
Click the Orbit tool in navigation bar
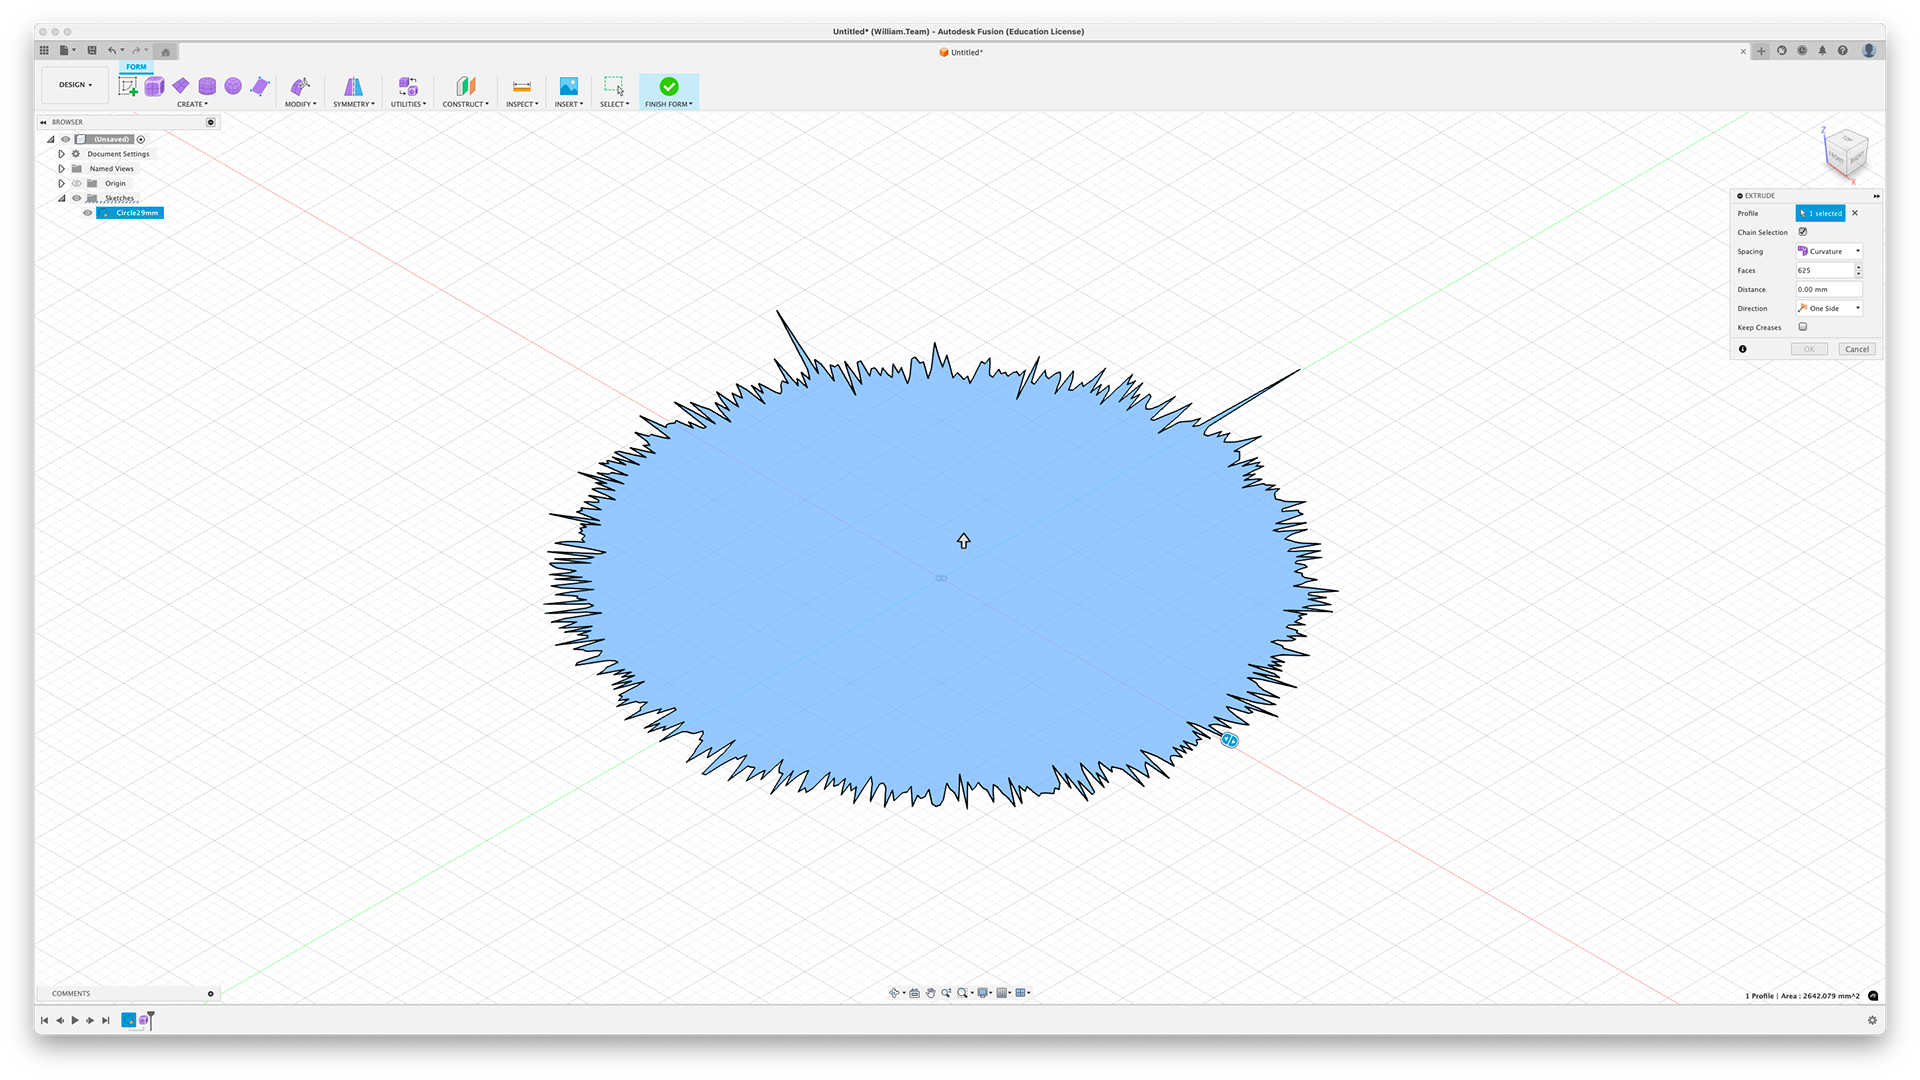(x=895, y=993)
